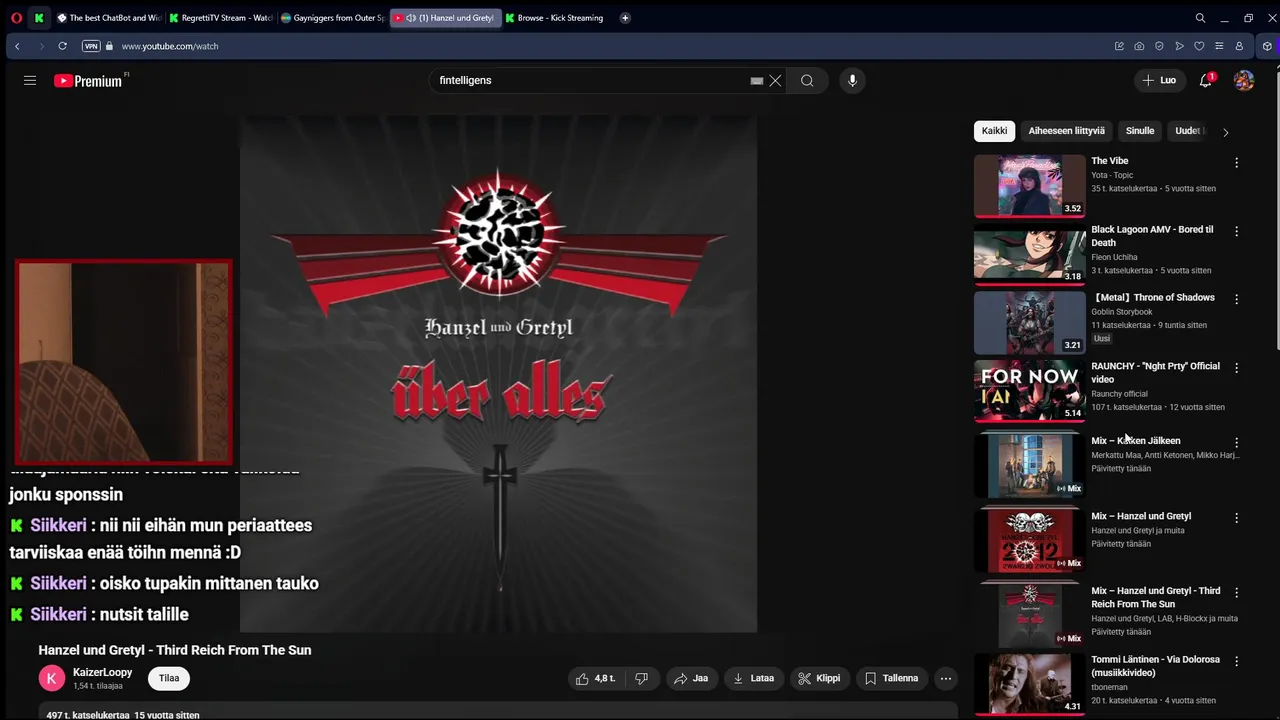Open a new tab with plus button
Image resolution: width=1280 pixels, height=720 pixels.
point(625,18)
